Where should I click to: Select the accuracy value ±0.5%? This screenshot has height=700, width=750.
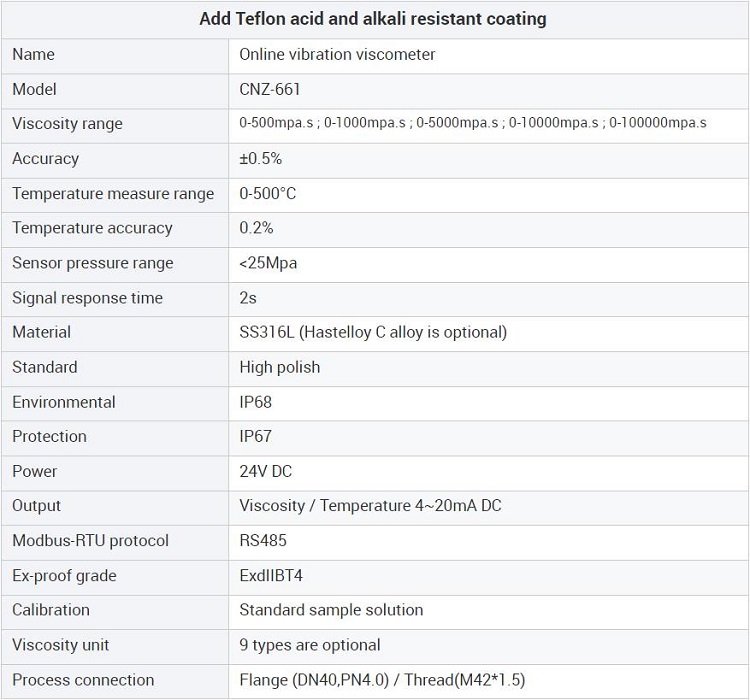(261, 159)
